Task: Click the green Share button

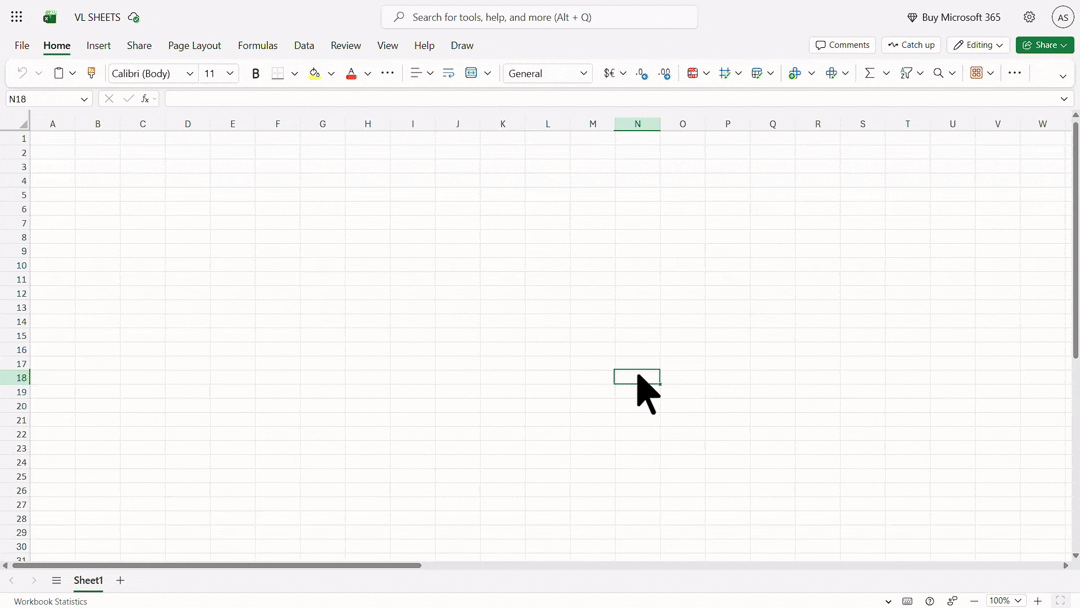Action: pyautogui.click(x=1045, y=45)
